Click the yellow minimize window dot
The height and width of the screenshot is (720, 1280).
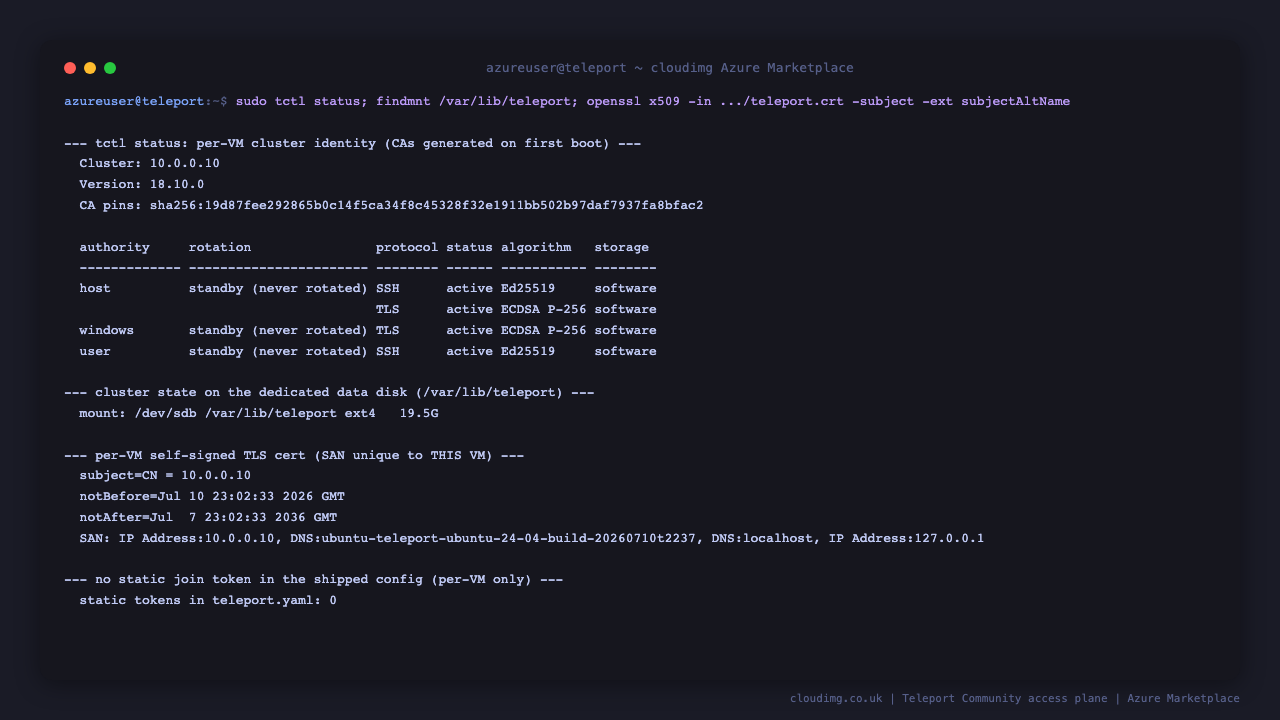click(x=90, y=68)
